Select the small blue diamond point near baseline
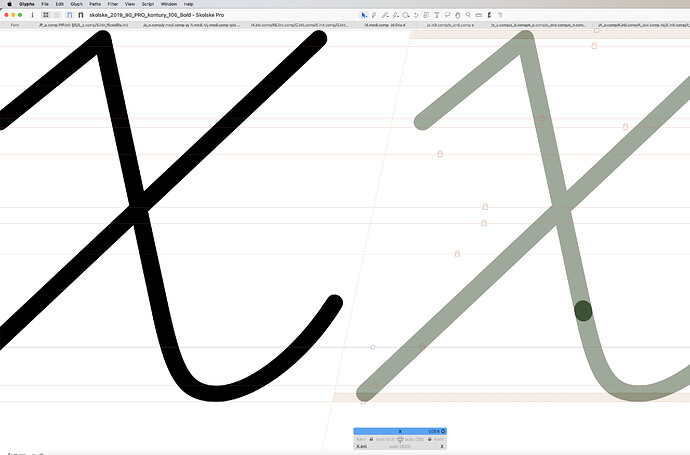Image resolution: width=690 pixels, height=455 pixels. coord(373,347)
